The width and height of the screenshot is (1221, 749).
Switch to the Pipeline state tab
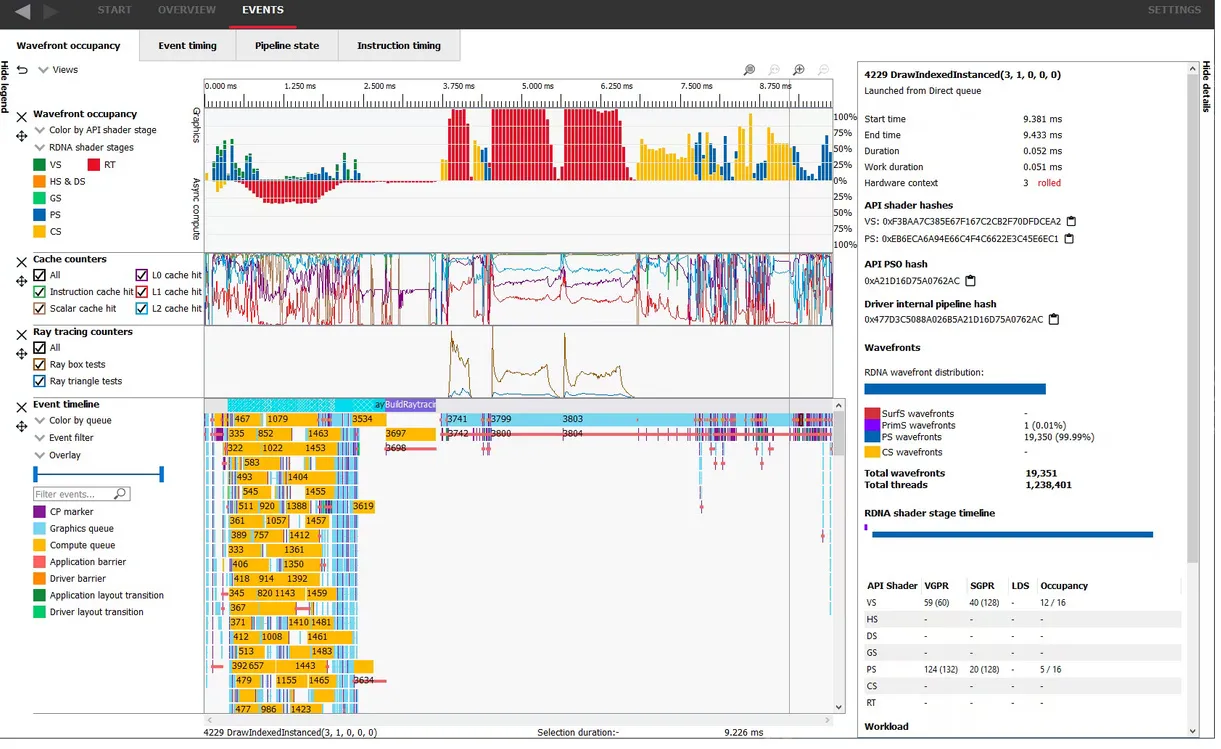point(287,46)
